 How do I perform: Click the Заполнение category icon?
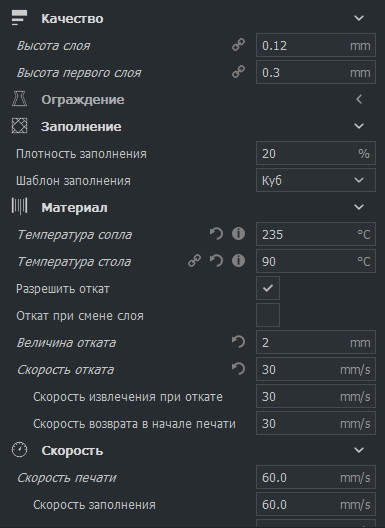tap(19, 126)
